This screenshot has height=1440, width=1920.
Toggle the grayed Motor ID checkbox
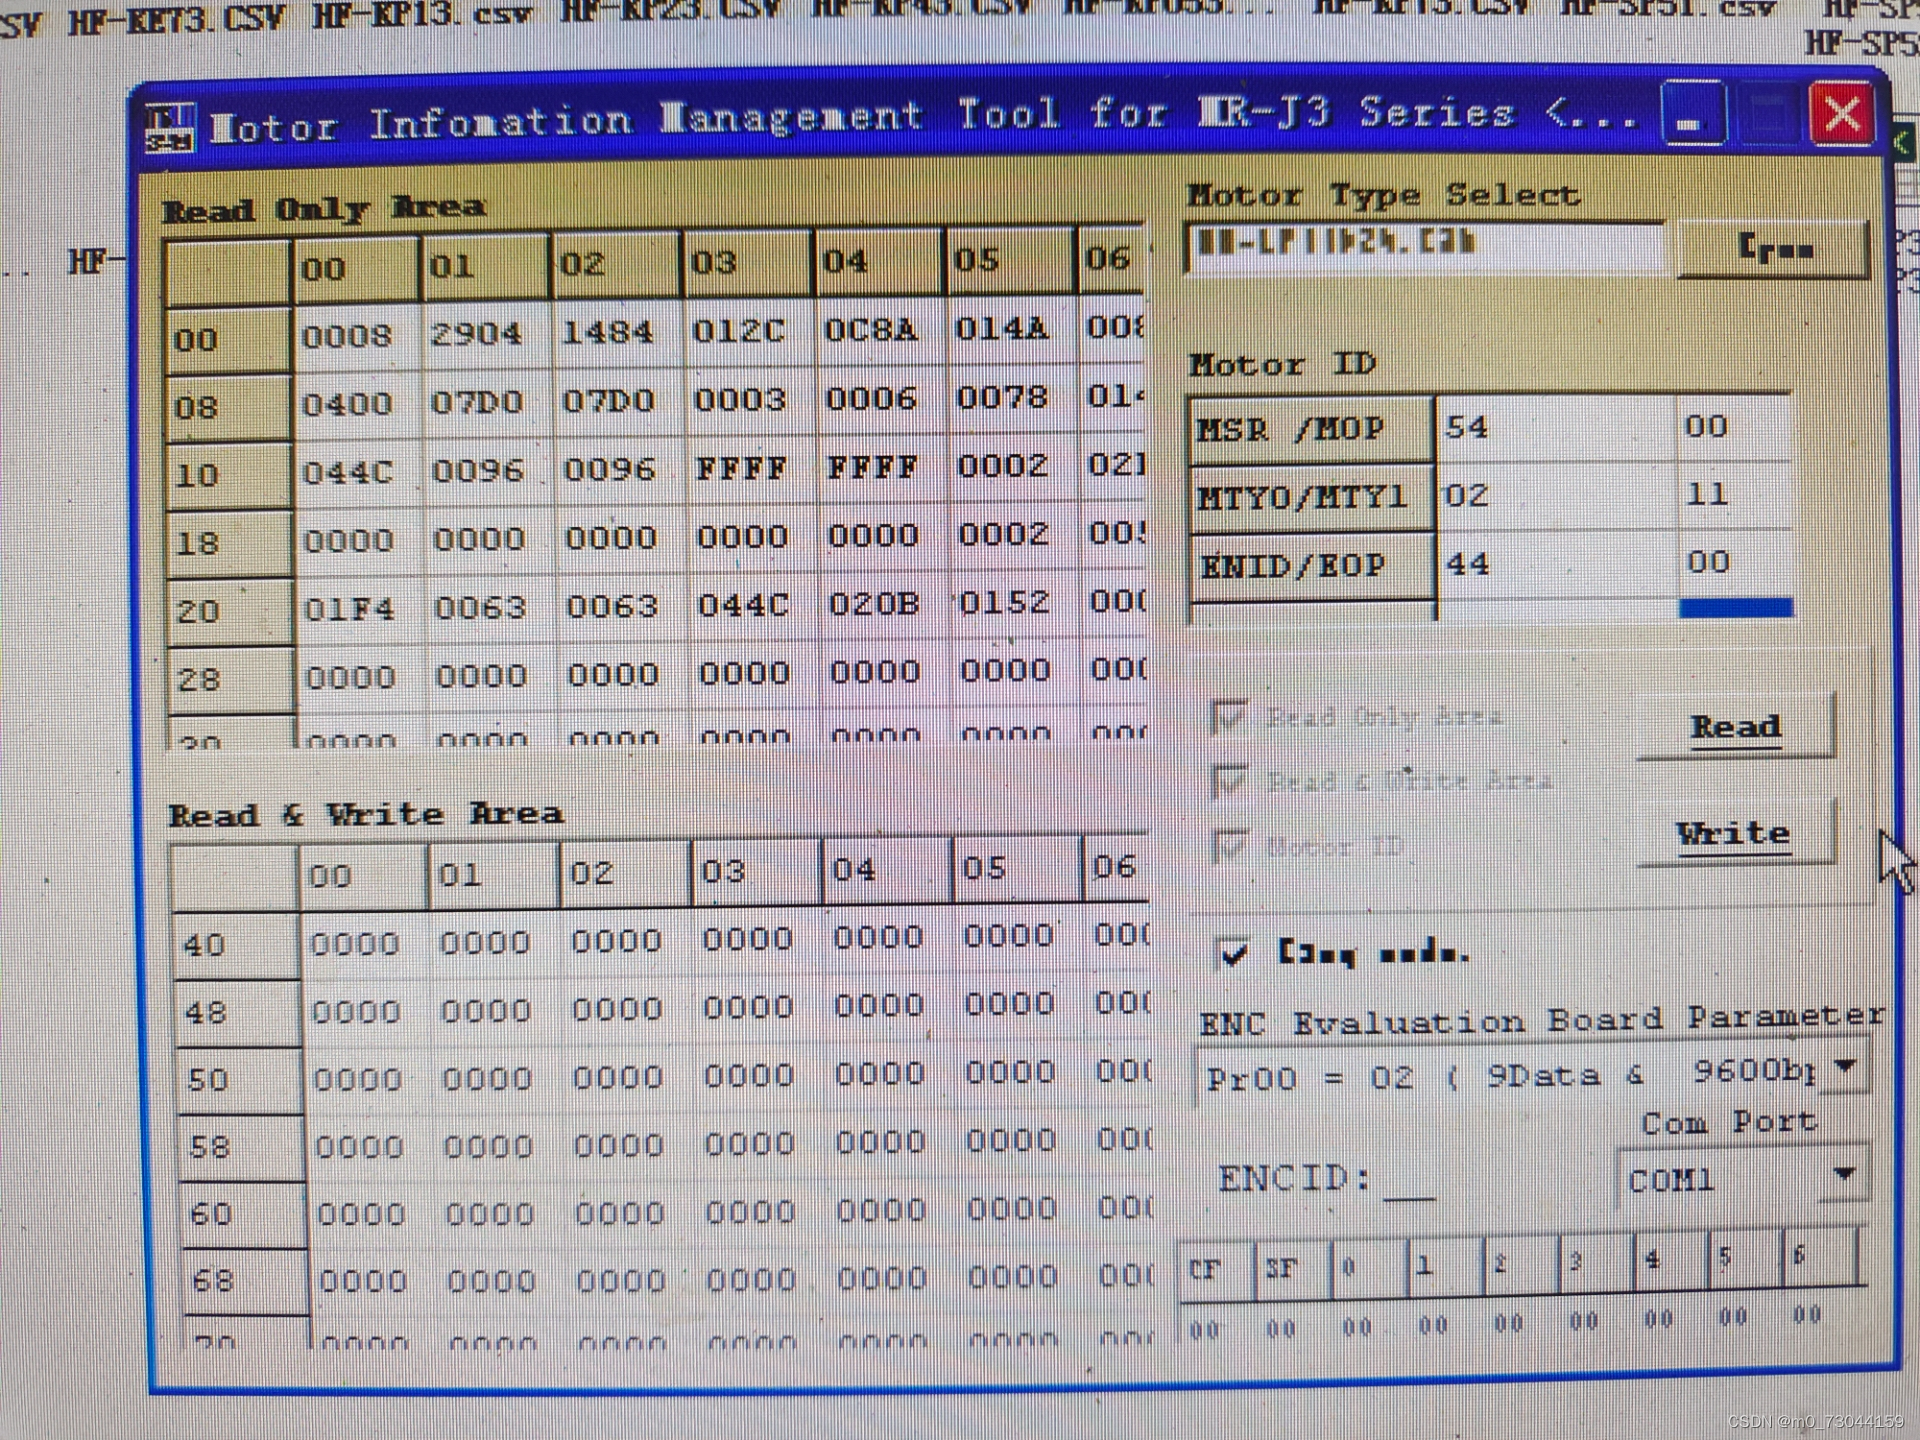point(1229,846)
